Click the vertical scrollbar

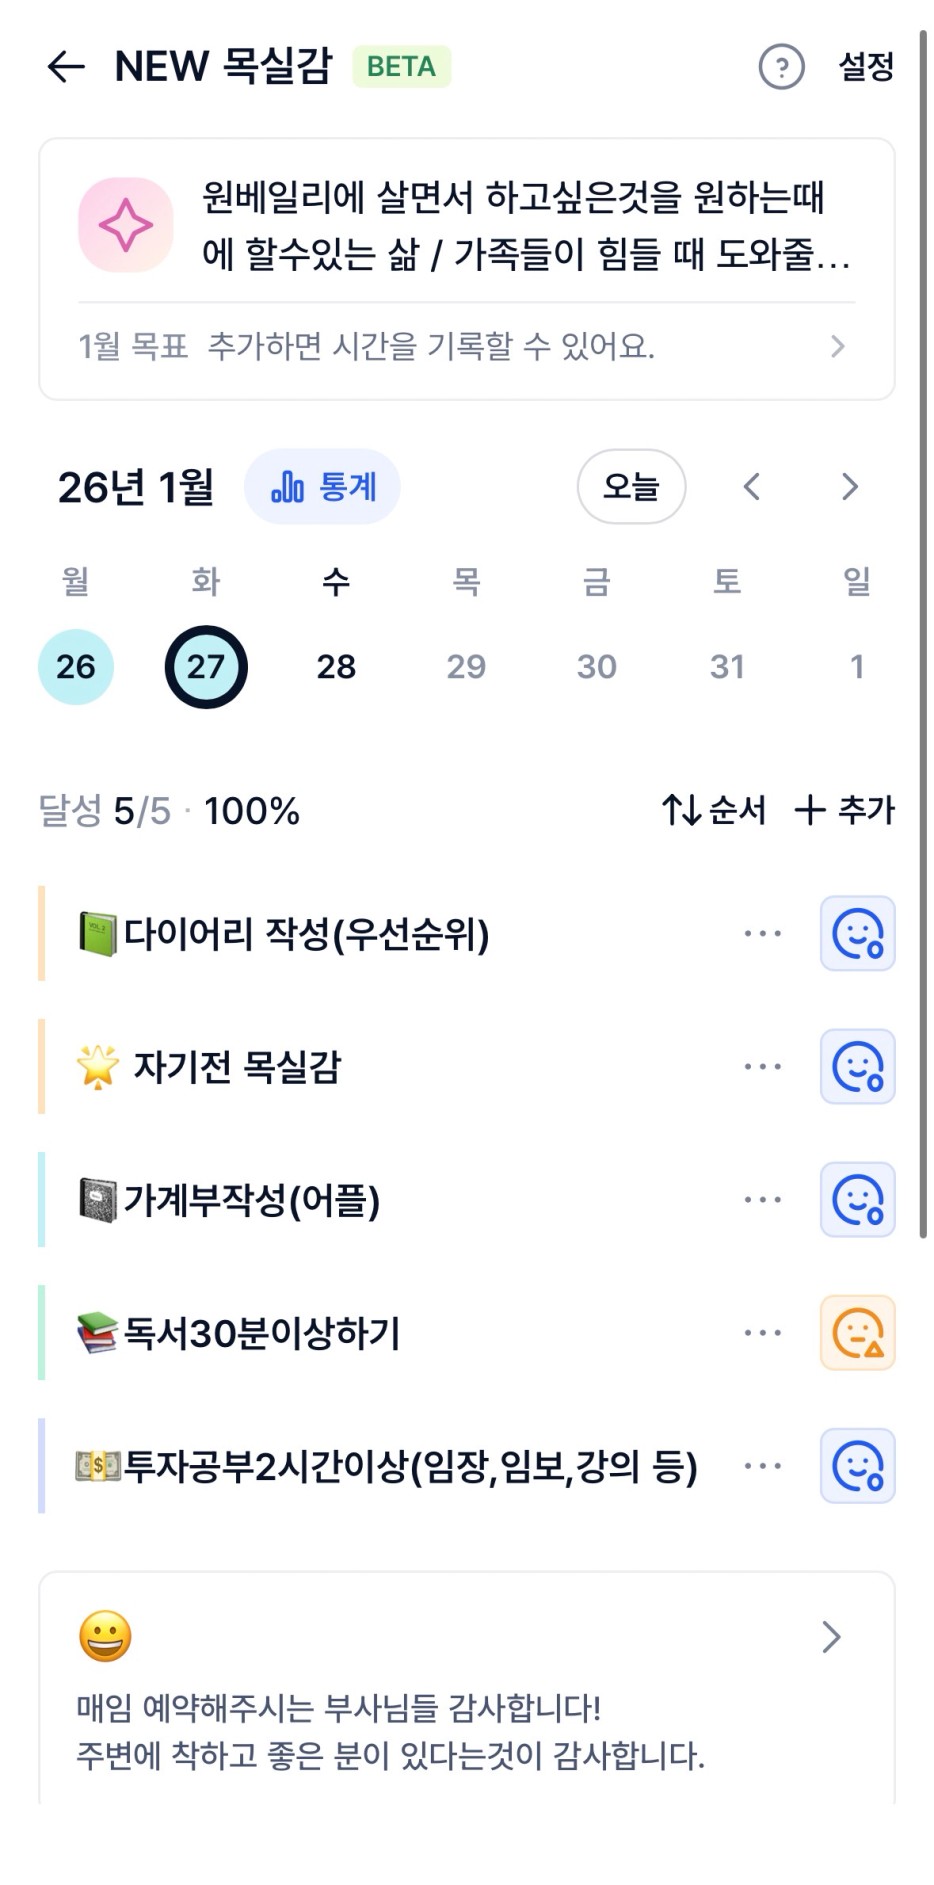coord(923,640)
